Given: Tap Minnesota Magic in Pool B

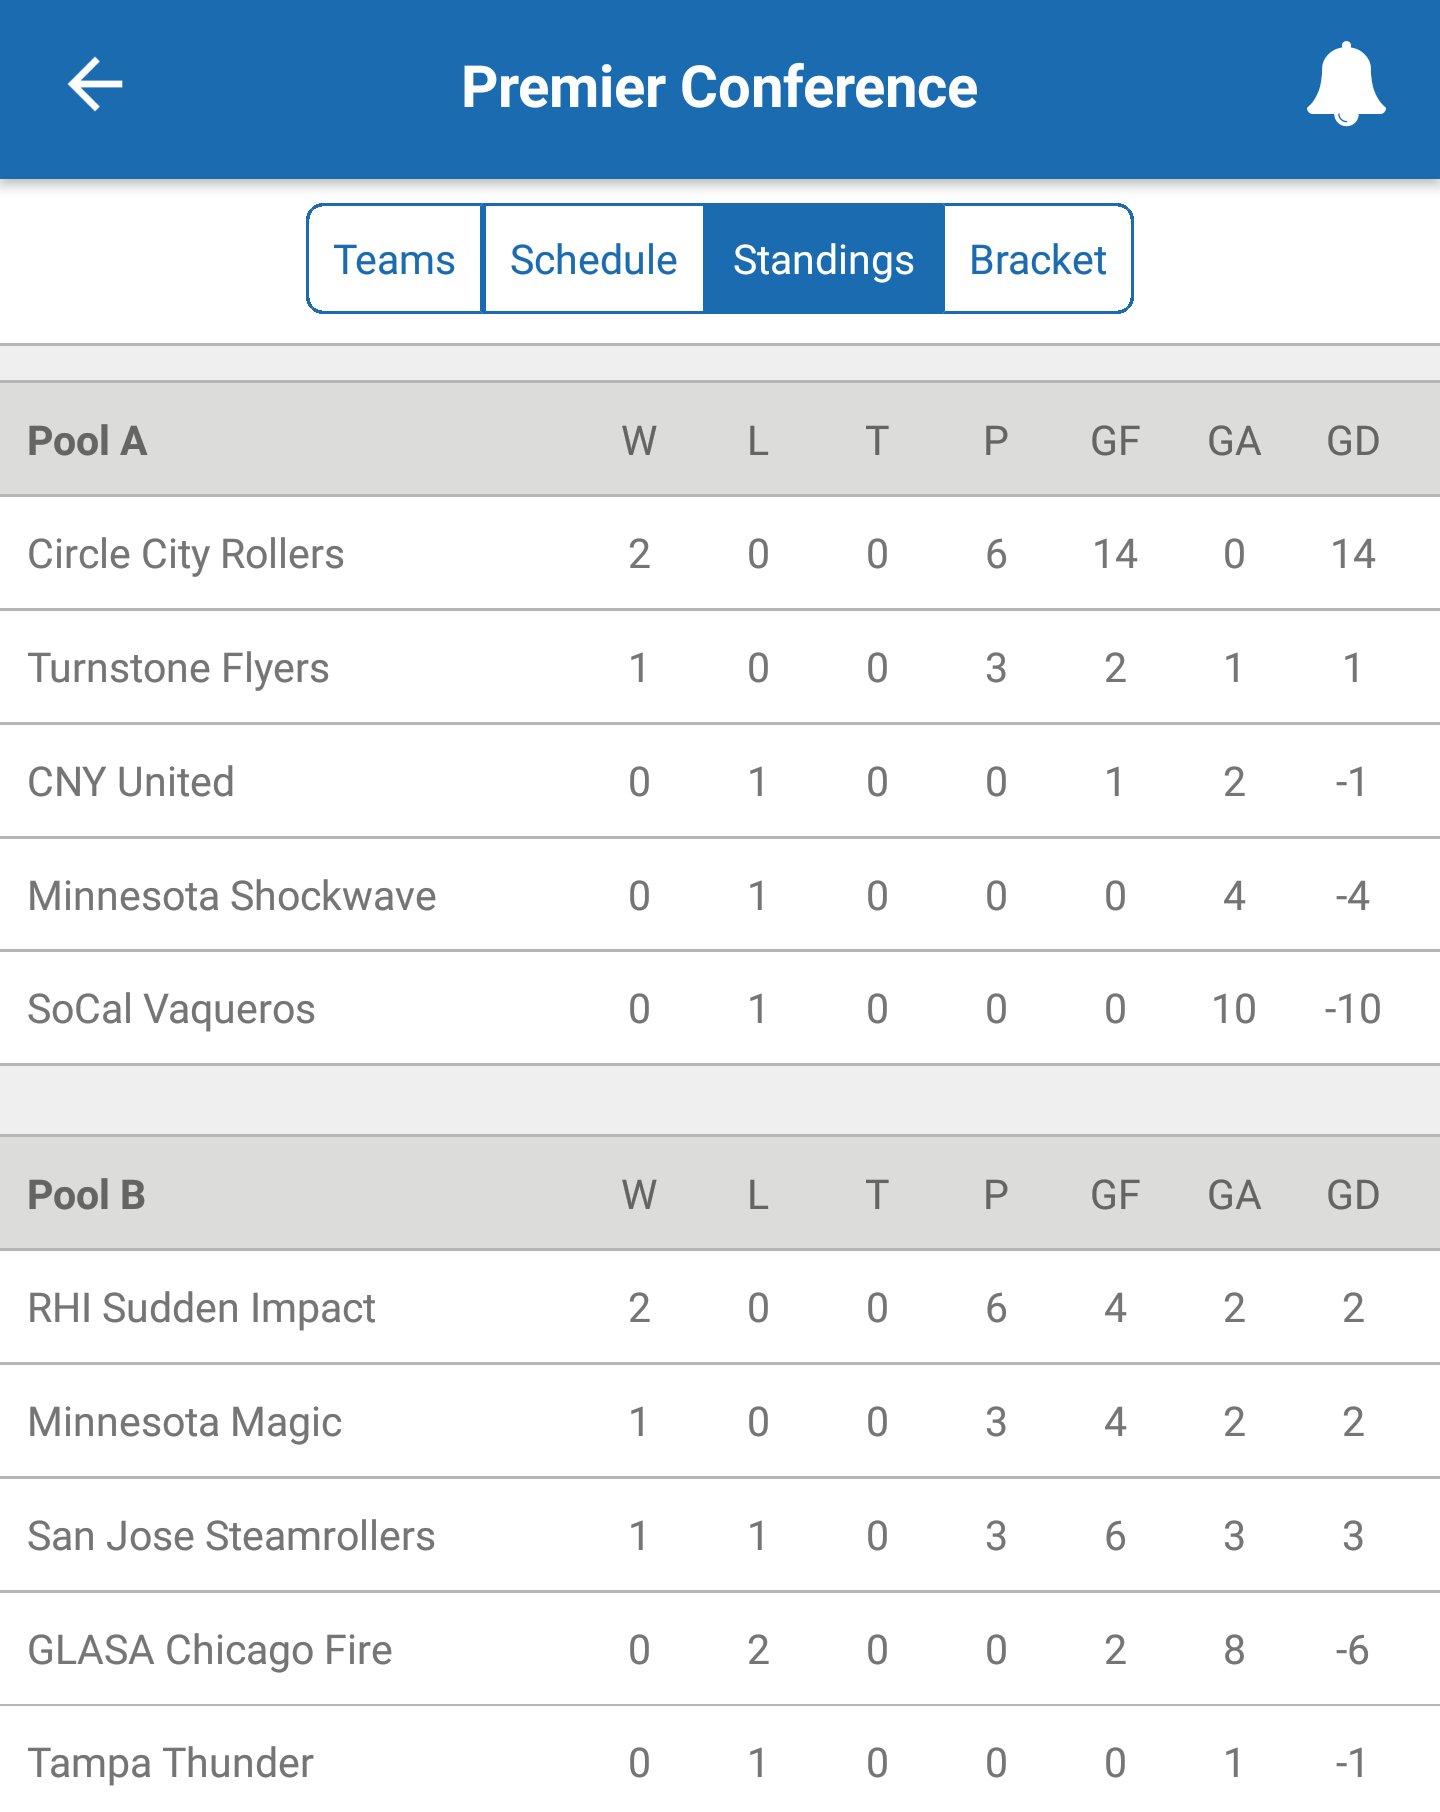Looking at the screenshot, I should (x=185, y=1422).
